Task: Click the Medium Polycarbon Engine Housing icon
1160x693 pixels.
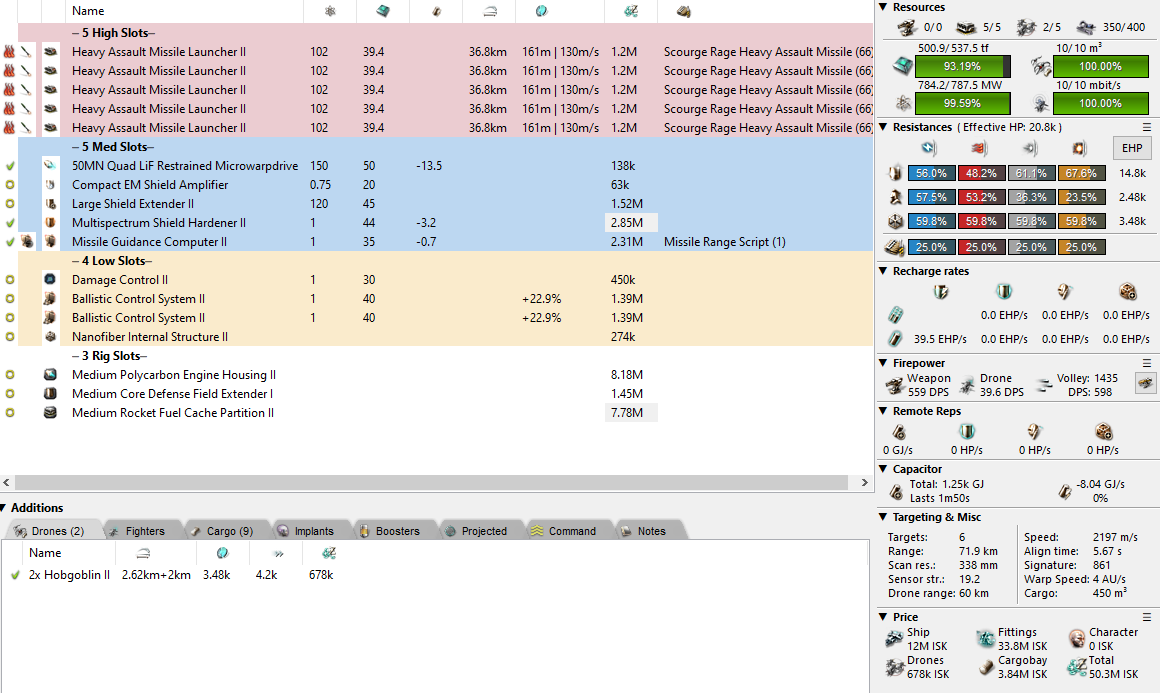Action: pos(50,375)
